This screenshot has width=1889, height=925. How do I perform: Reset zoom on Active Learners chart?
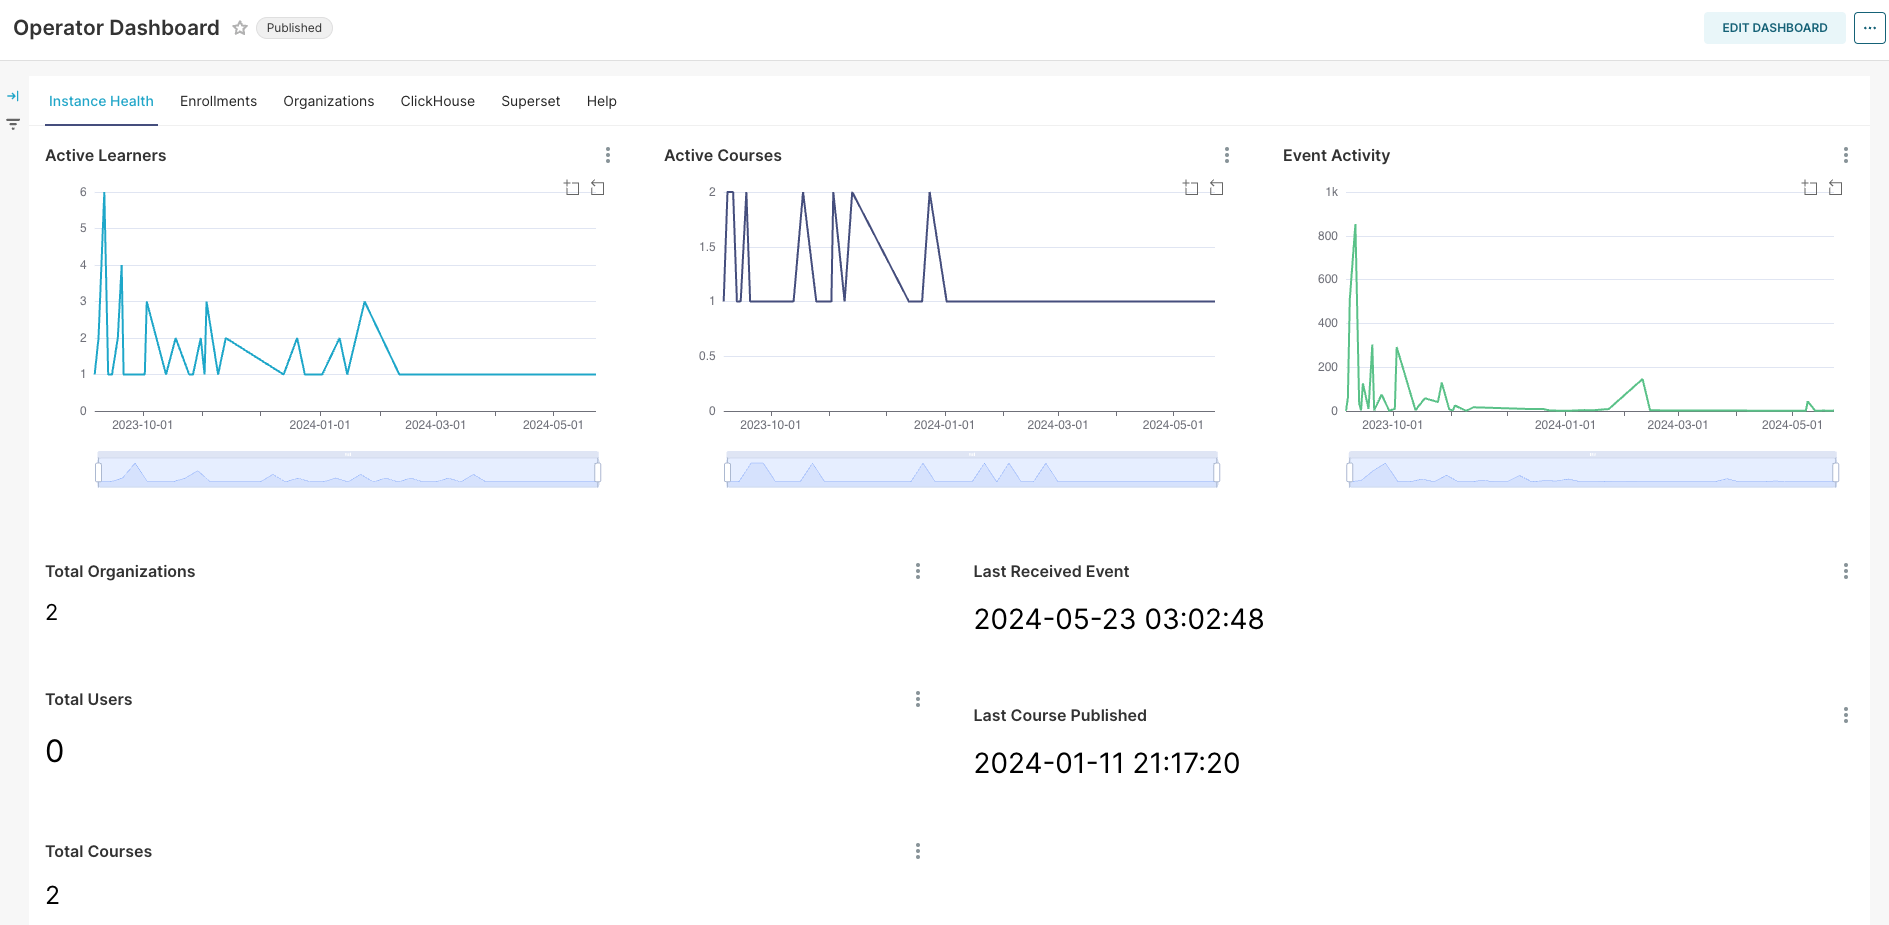click(598, 188)
